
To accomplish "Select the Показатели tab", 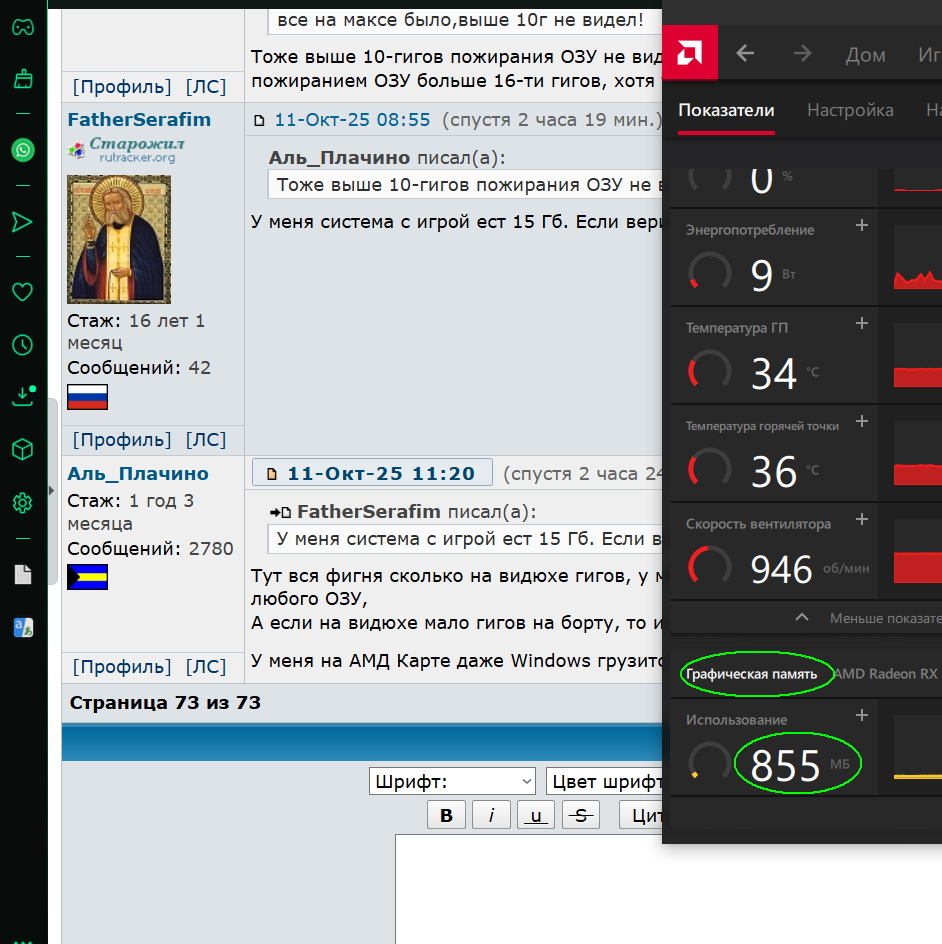I will pyautogui.click(x=726, y=110).
